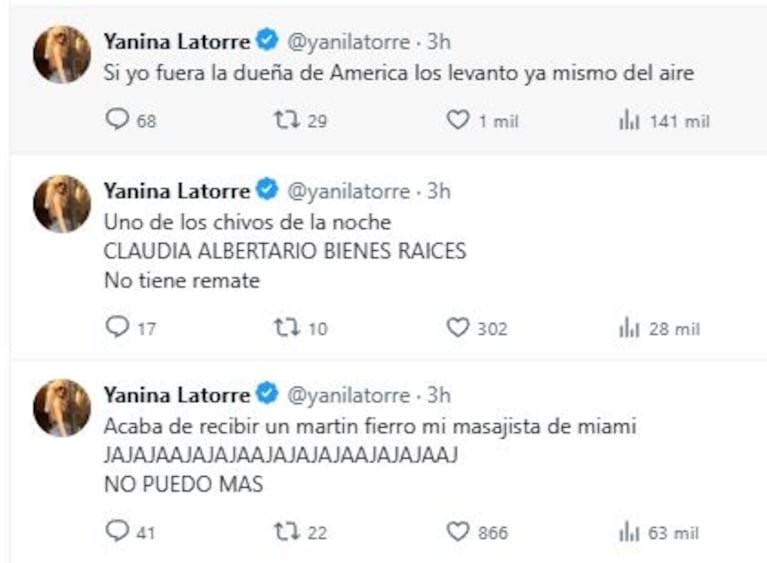
Task: Reply to the 'dueña de America' tweet
Action: pos(118,121)
